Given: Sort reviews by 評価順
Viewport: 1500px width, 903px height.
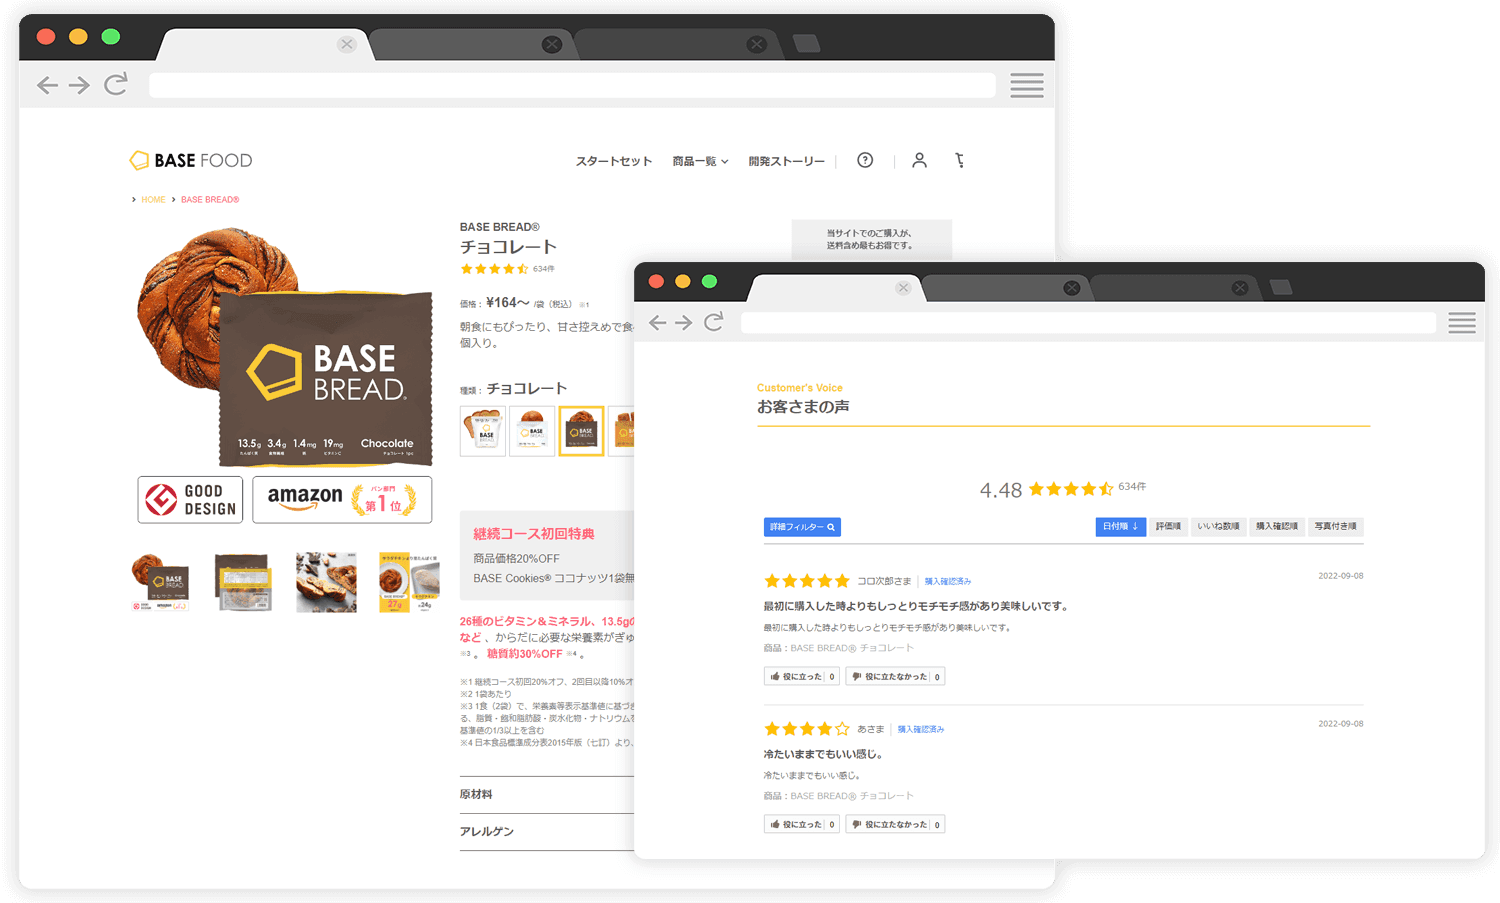Looking at the screenshot, I should pyautogui.click(x=1168, y=527).
